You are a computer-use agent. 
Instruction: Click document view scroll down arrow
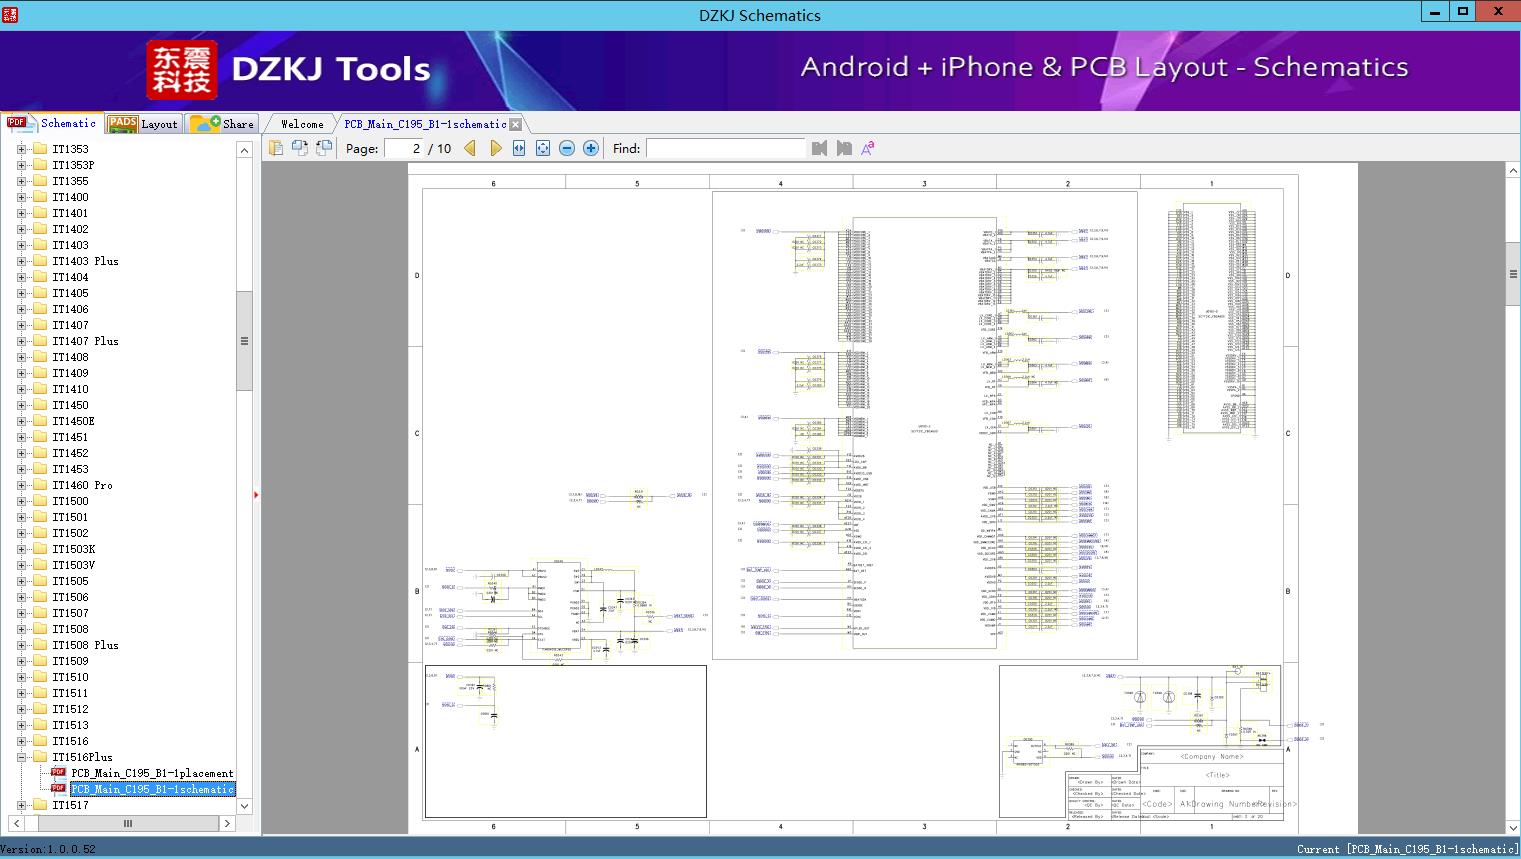click(x=1513, y=828)
